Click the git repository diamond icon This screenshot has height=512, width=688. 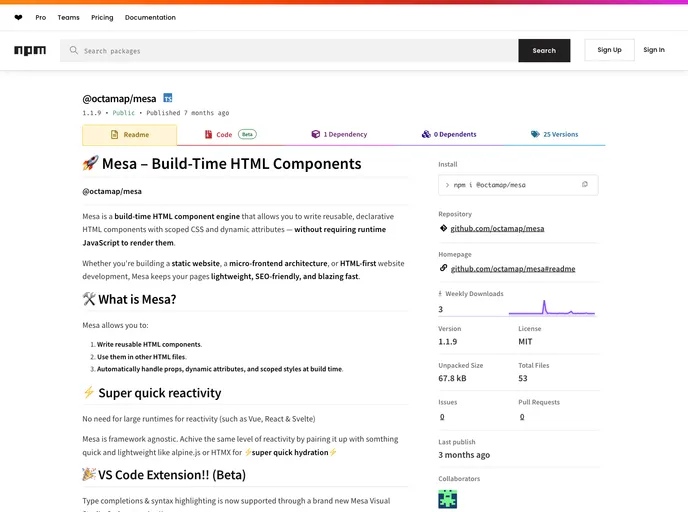[x=443, y=228]
